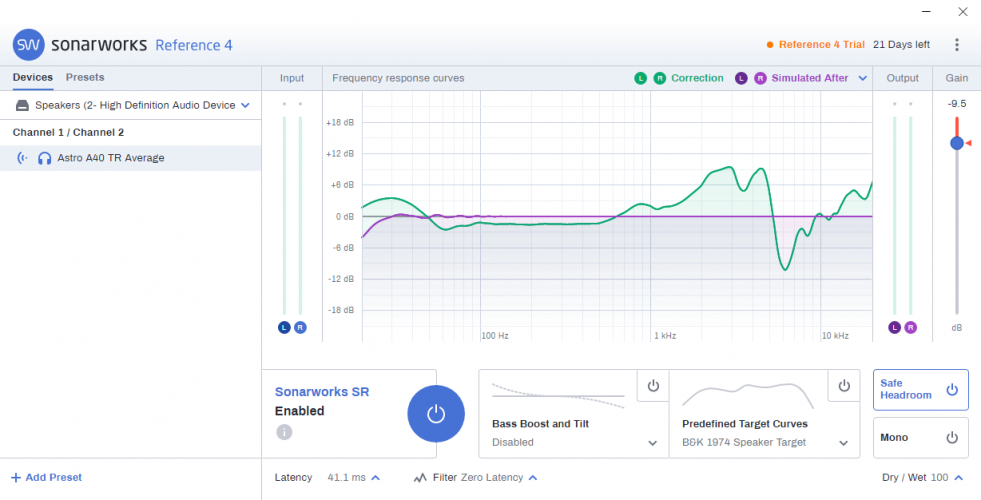Toggle the Mono power switch
The width and height of the screenshot is (981, 500).
click(951, 438)
